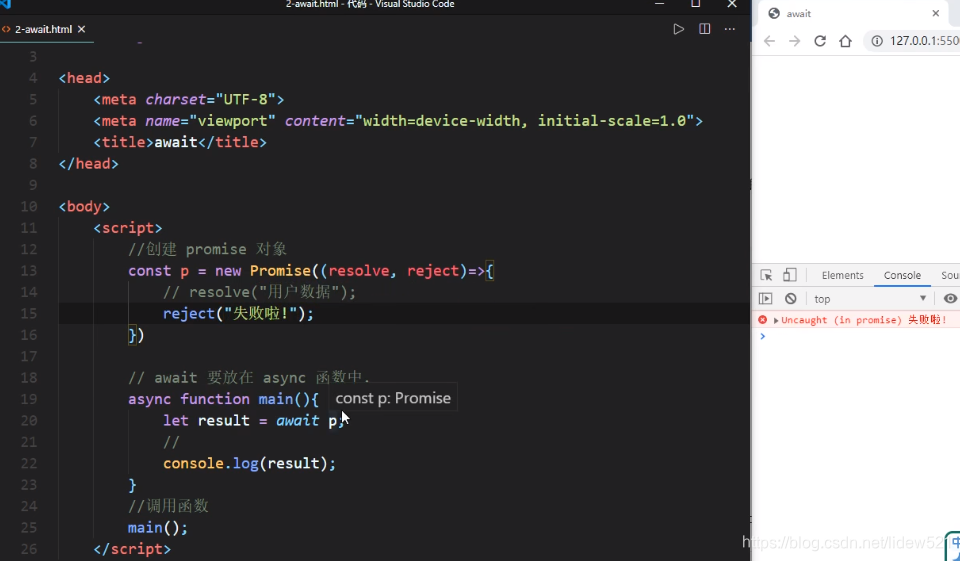Image resolution: width=960 pixels, height=561 pixels.
Task: Click the async function main() declaration
Action: 223,399
